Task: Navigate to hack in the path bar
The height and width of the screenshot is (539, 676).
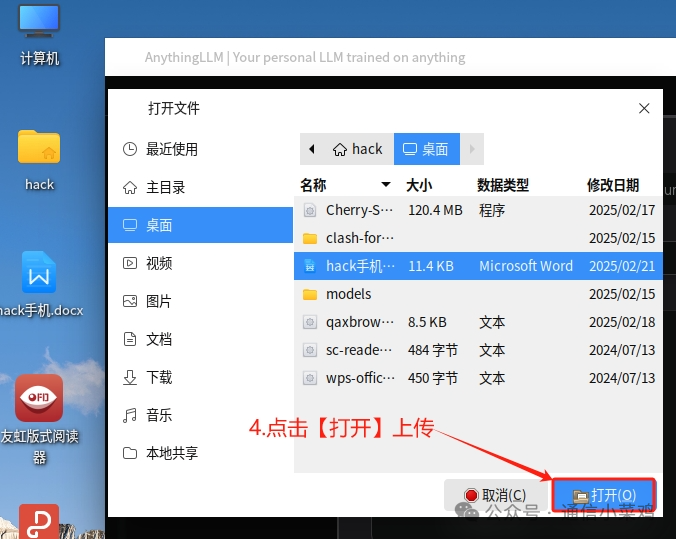Action: tap(358, 149)
